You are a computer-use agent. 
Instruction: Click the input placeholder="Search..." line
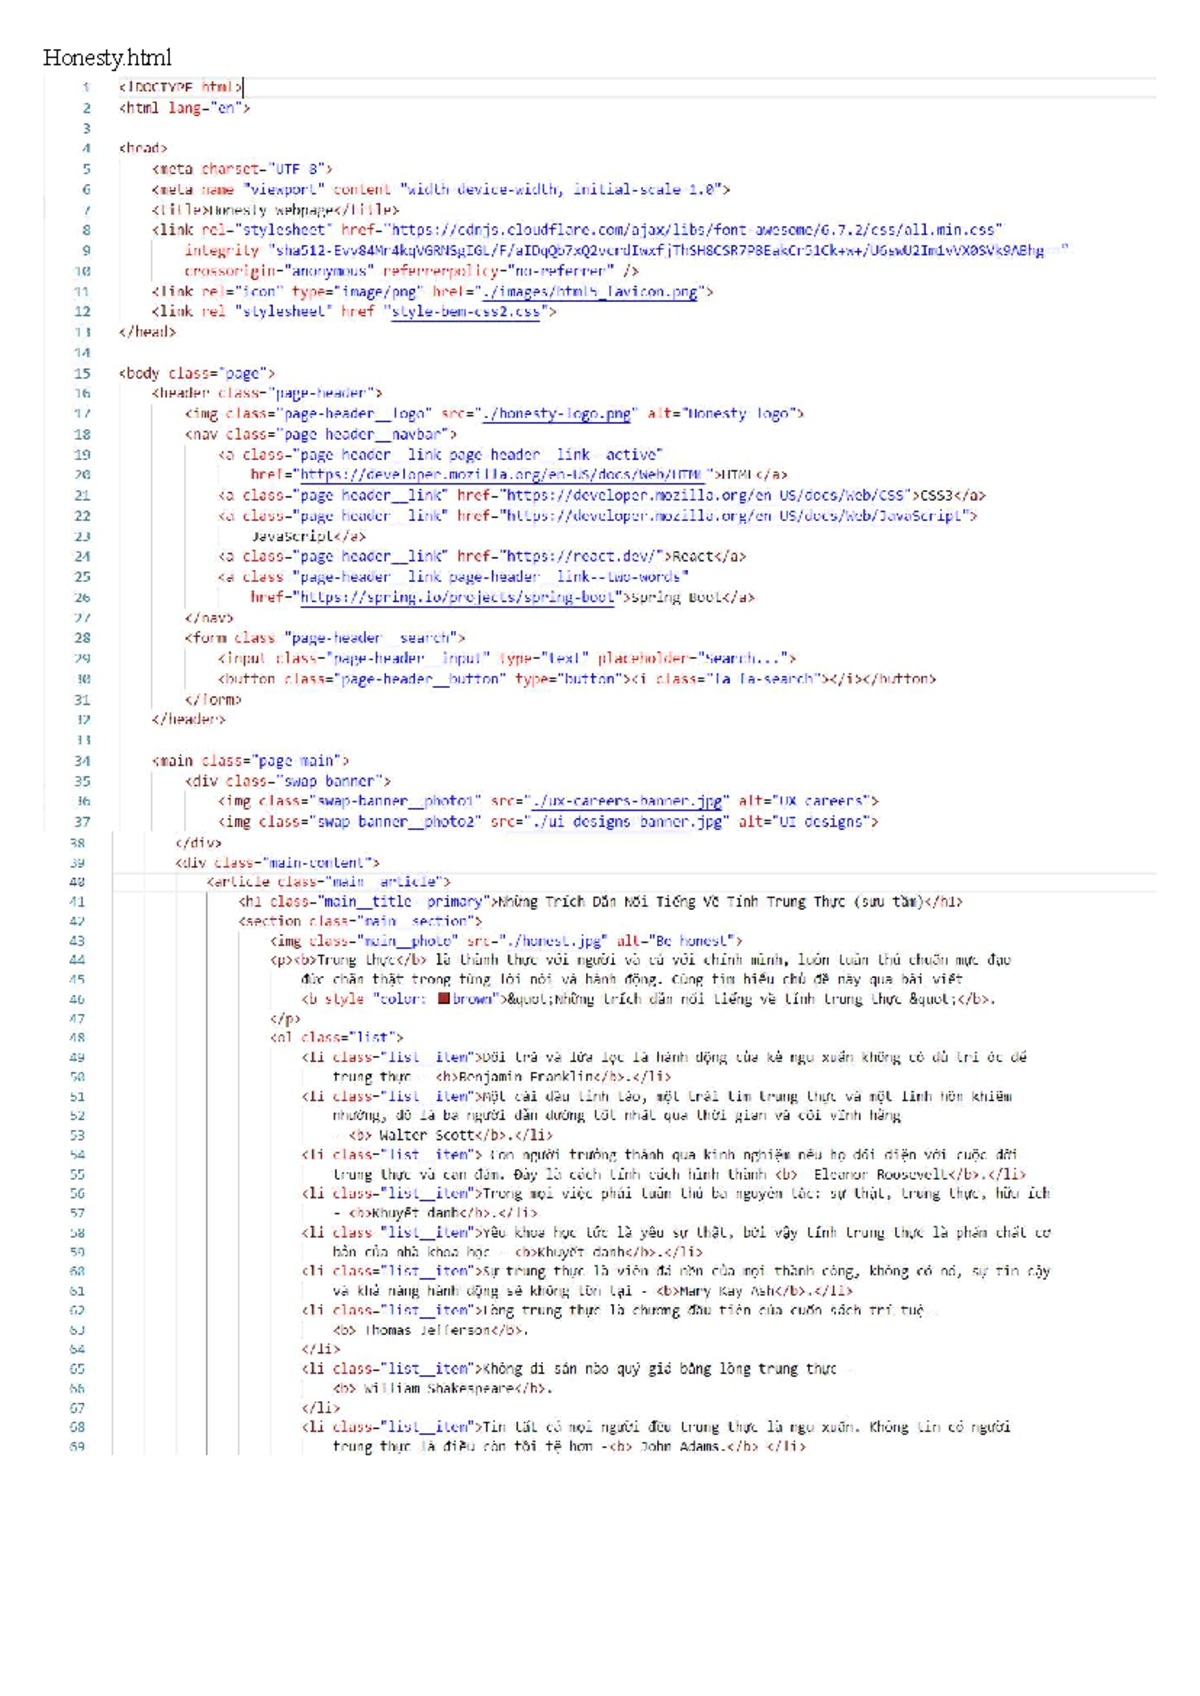[x=507, y=658]
